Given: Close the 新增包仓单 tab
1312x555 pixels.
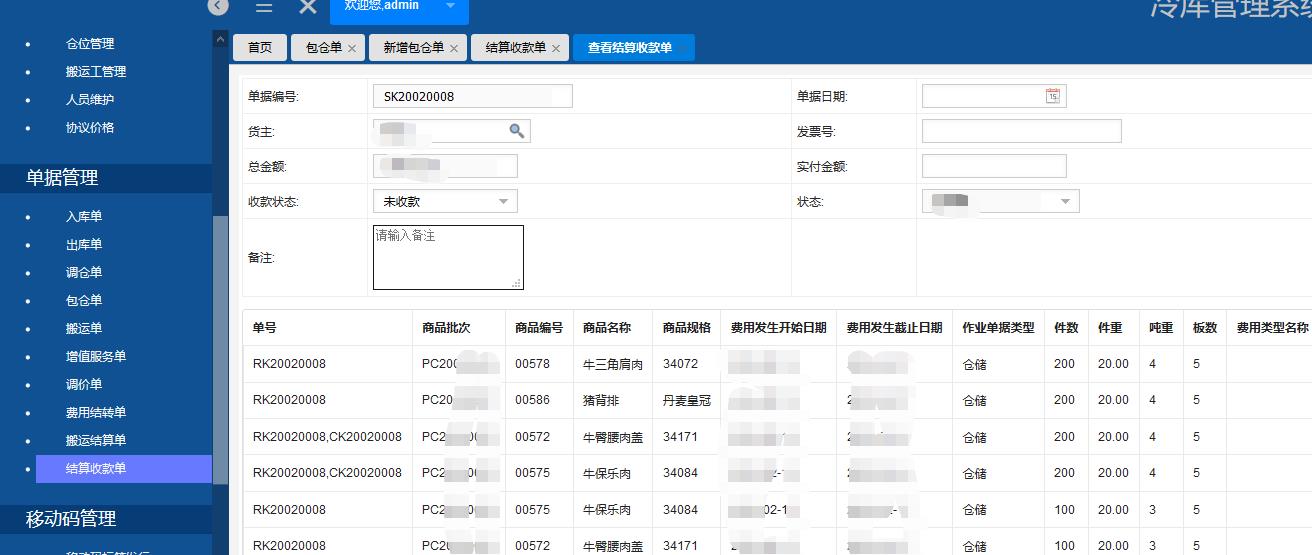Looking at the screenshot, I should coord(454,48).
